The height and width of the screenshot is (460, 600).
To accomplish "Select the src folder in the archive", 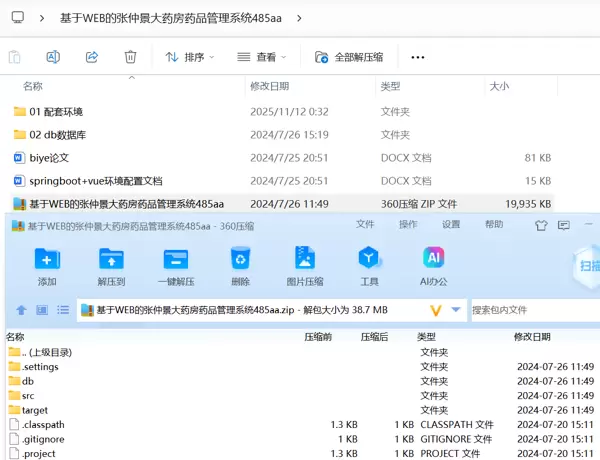I will pyautogui.click(x=28, y=396).
